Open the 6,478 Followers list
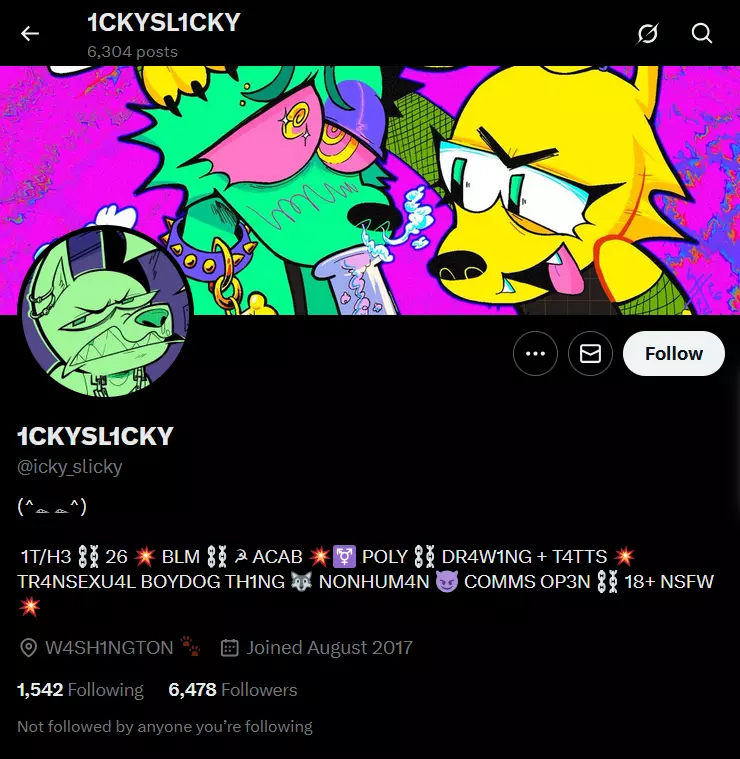The image size is (740, 759). pyautogui.click(x=233, y=690)
